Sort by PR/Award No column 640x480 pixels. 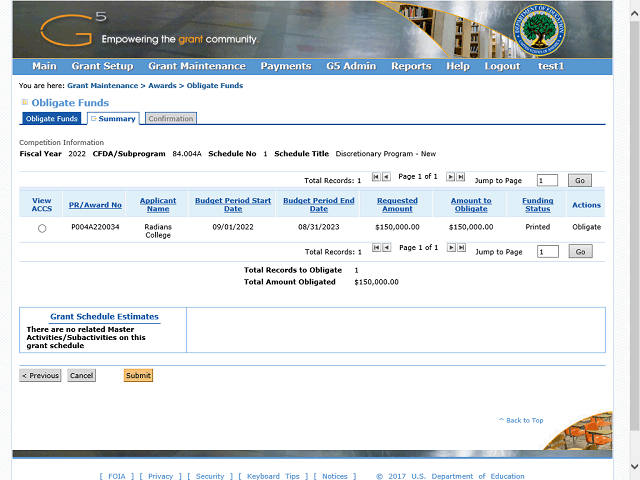[95, 205]
